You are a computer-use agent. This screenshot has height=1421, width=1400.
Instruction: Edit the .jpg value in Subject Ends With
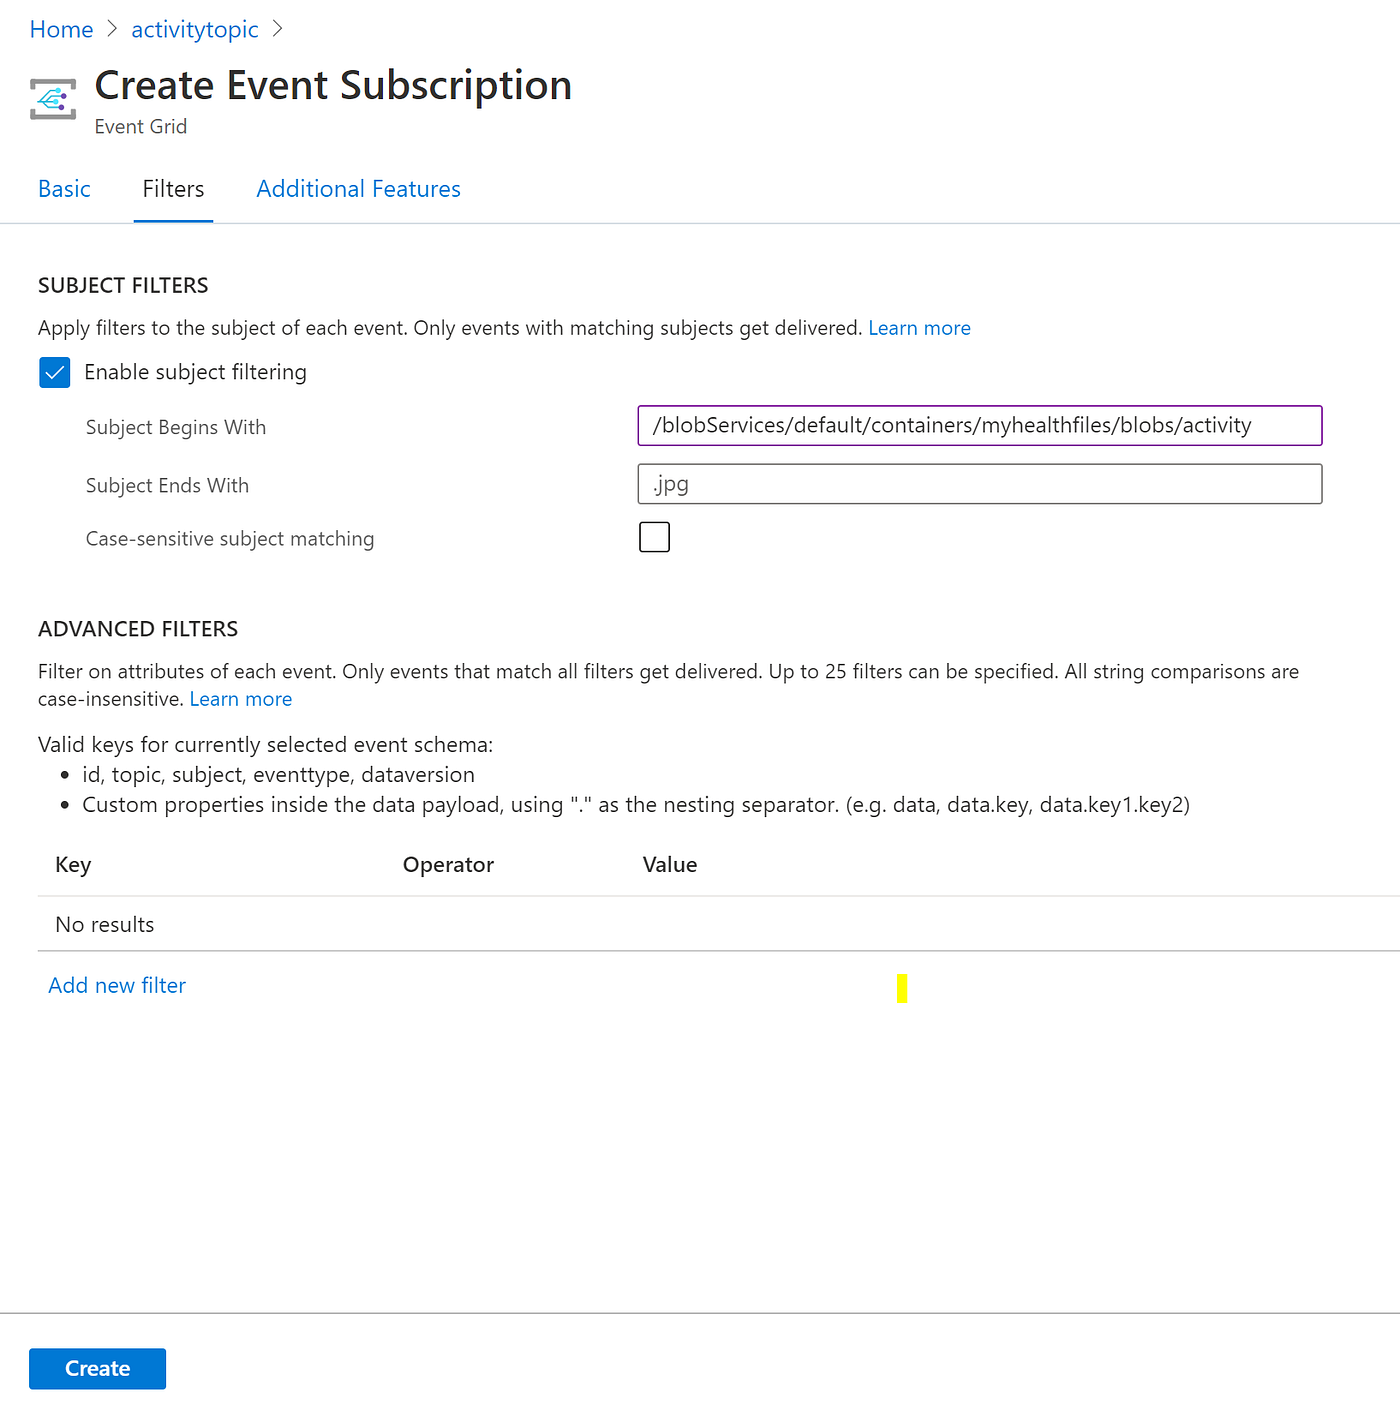(x=980, y=484)
